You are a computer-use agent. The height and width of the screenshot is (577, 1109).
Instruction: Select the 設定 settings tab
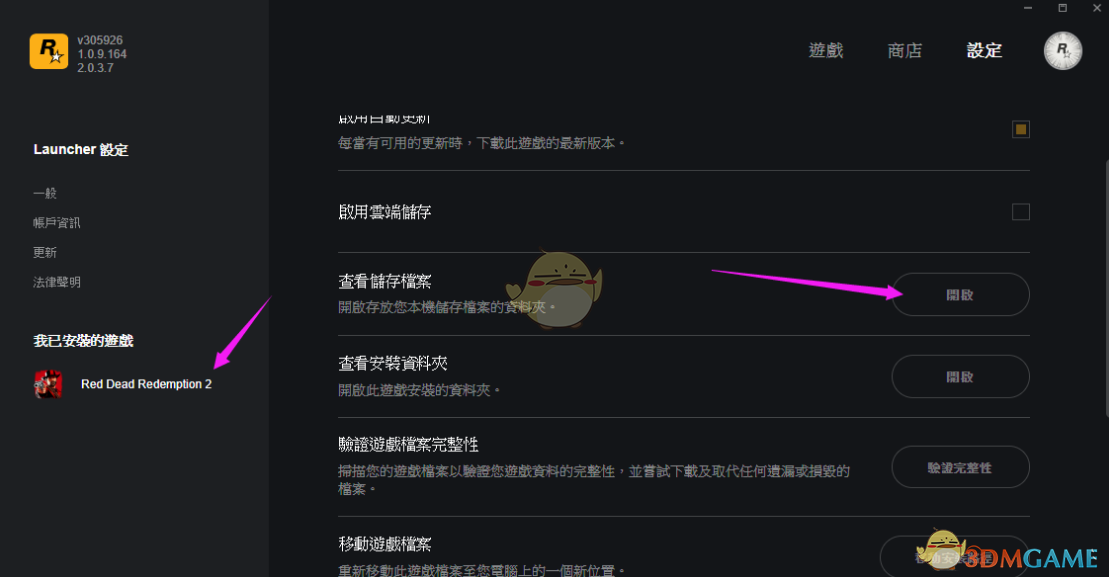click(x=984, y=51)
